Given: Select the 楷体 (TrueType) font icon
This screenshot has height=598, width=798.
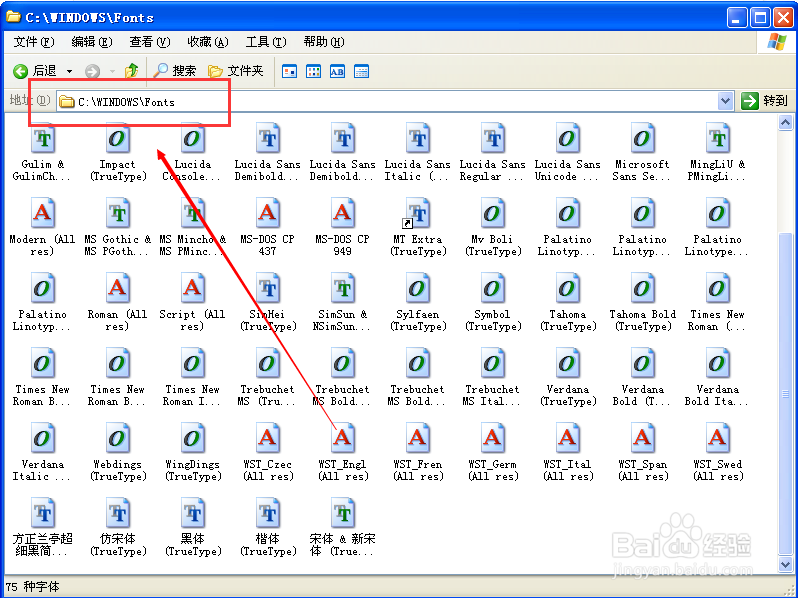Looking at the screenshot, I should 268,512.
